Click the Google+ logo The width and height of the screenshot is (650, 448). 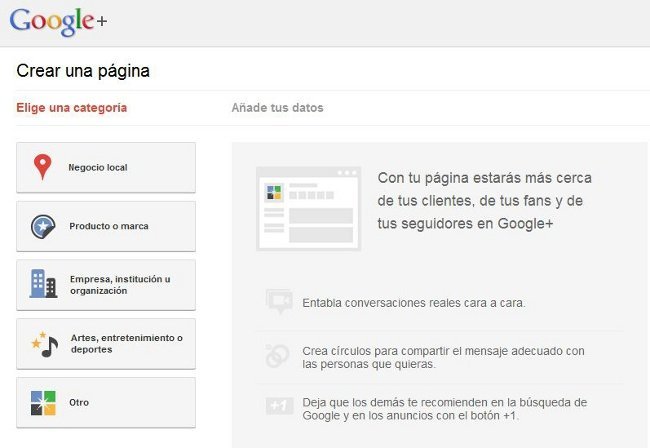coord(59,23)
